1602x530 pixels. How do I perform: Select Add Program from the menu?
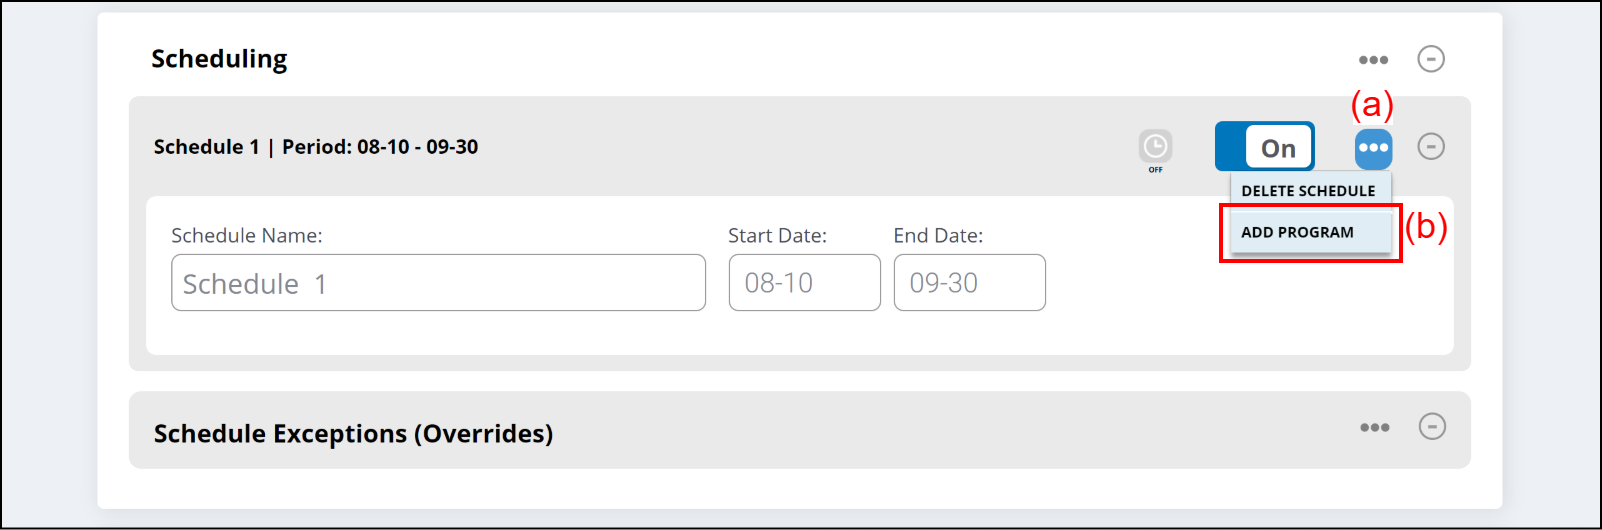click(x=1298, y=232)
